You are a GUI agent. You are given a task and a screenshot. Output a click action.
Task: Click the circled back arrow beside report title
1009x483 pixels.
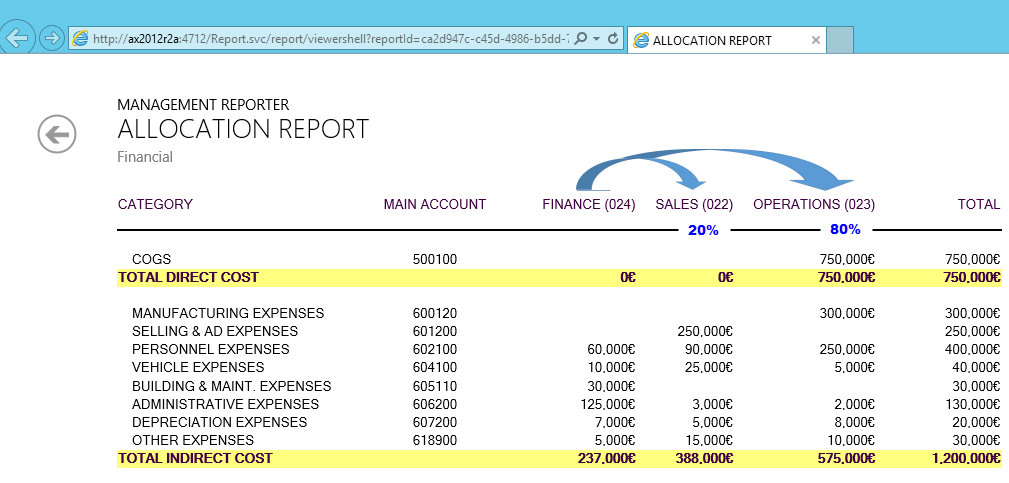pyautogui.click(x=57, y=133)
